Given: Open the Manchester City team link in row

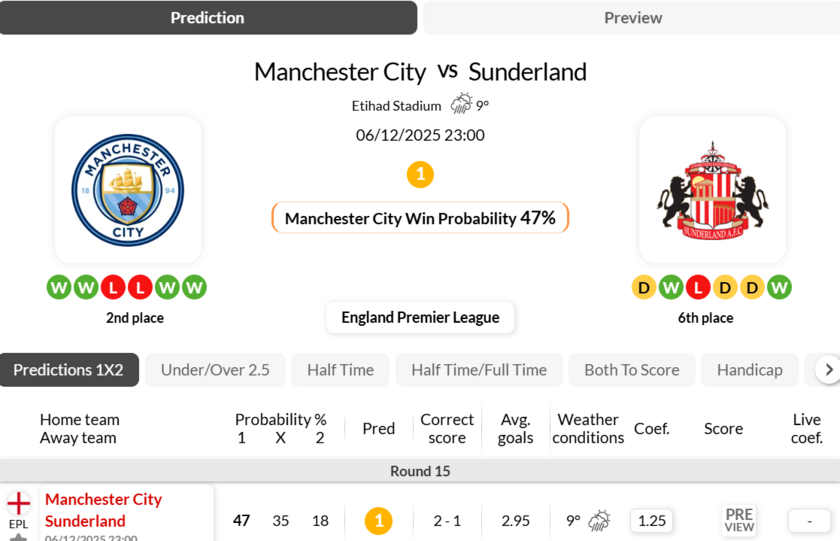Looking at the screenshot, I should coord(103,499).
